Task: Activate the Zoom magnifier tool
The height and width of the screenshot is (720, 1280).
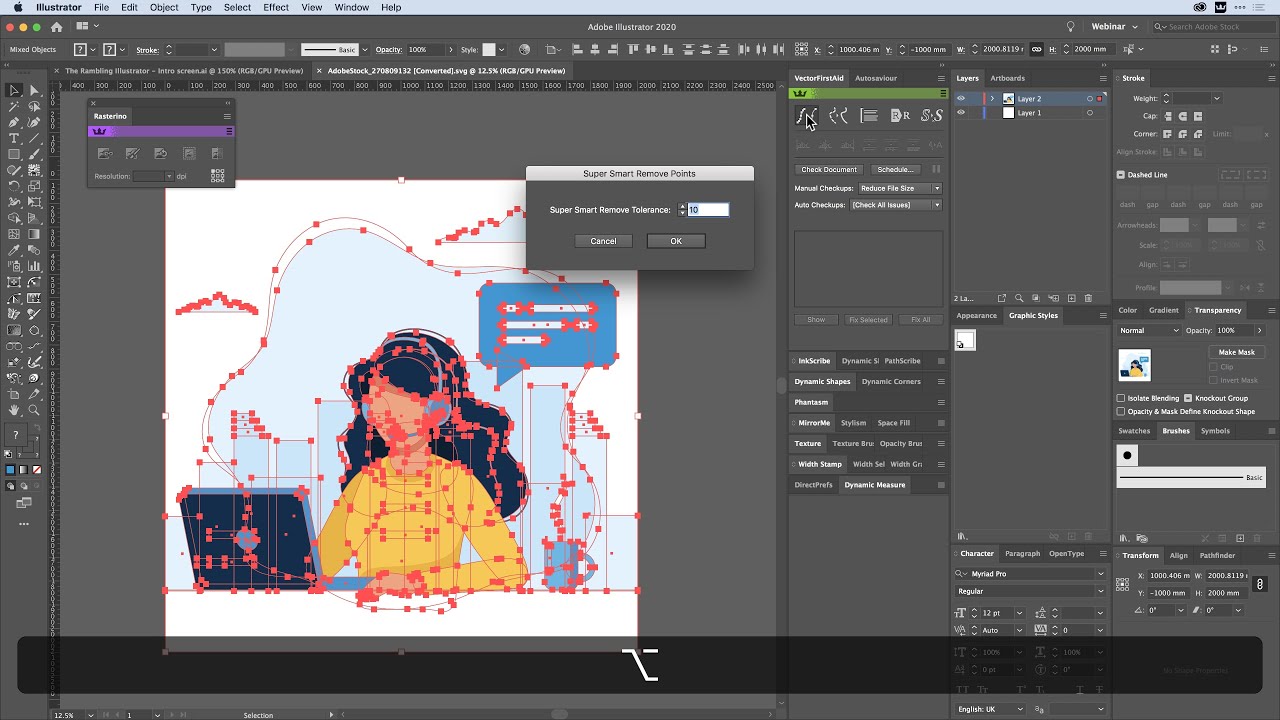Action: coord(34,410)
